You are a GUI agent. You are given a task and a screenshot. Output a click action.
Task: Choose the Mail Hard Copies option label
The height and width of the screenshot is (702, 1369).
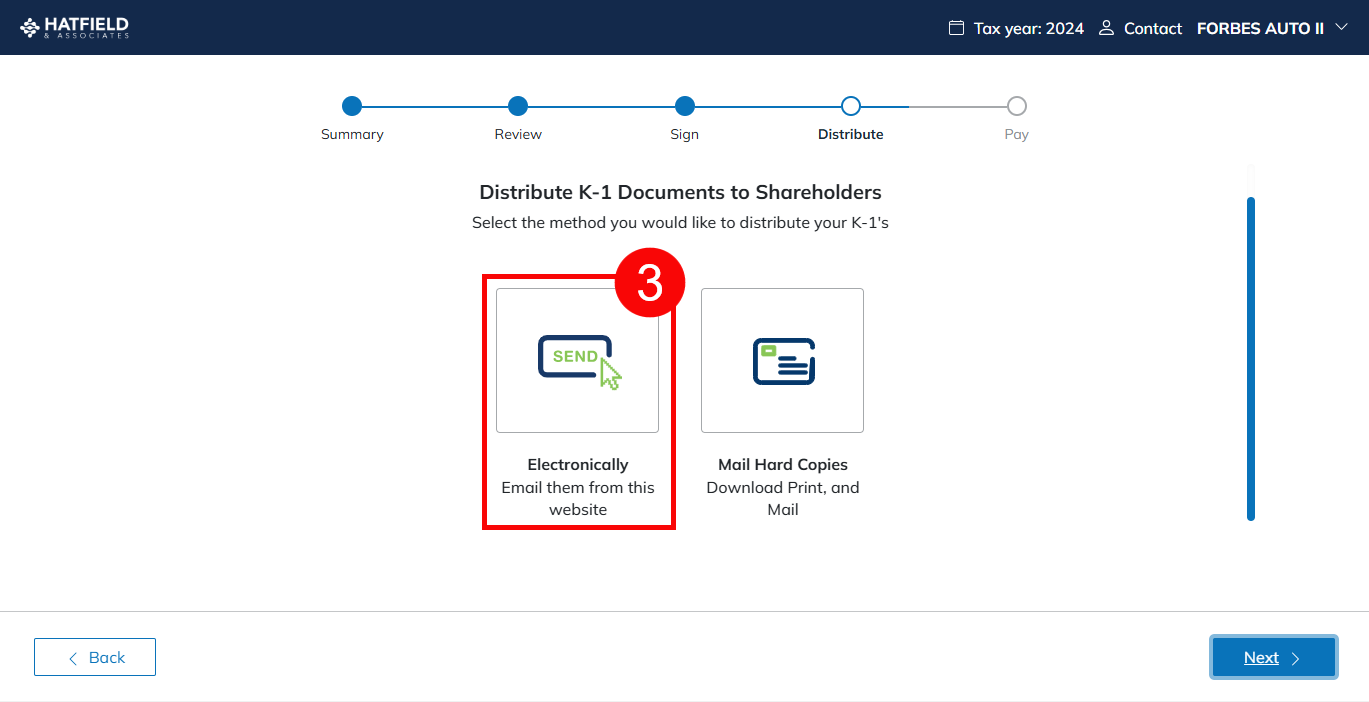pos(782,465)
